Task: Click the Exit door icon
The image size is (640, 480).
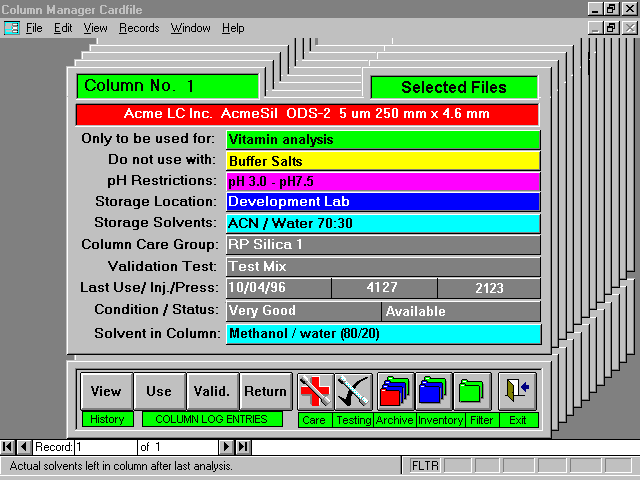Action: [x=517, y=391]
